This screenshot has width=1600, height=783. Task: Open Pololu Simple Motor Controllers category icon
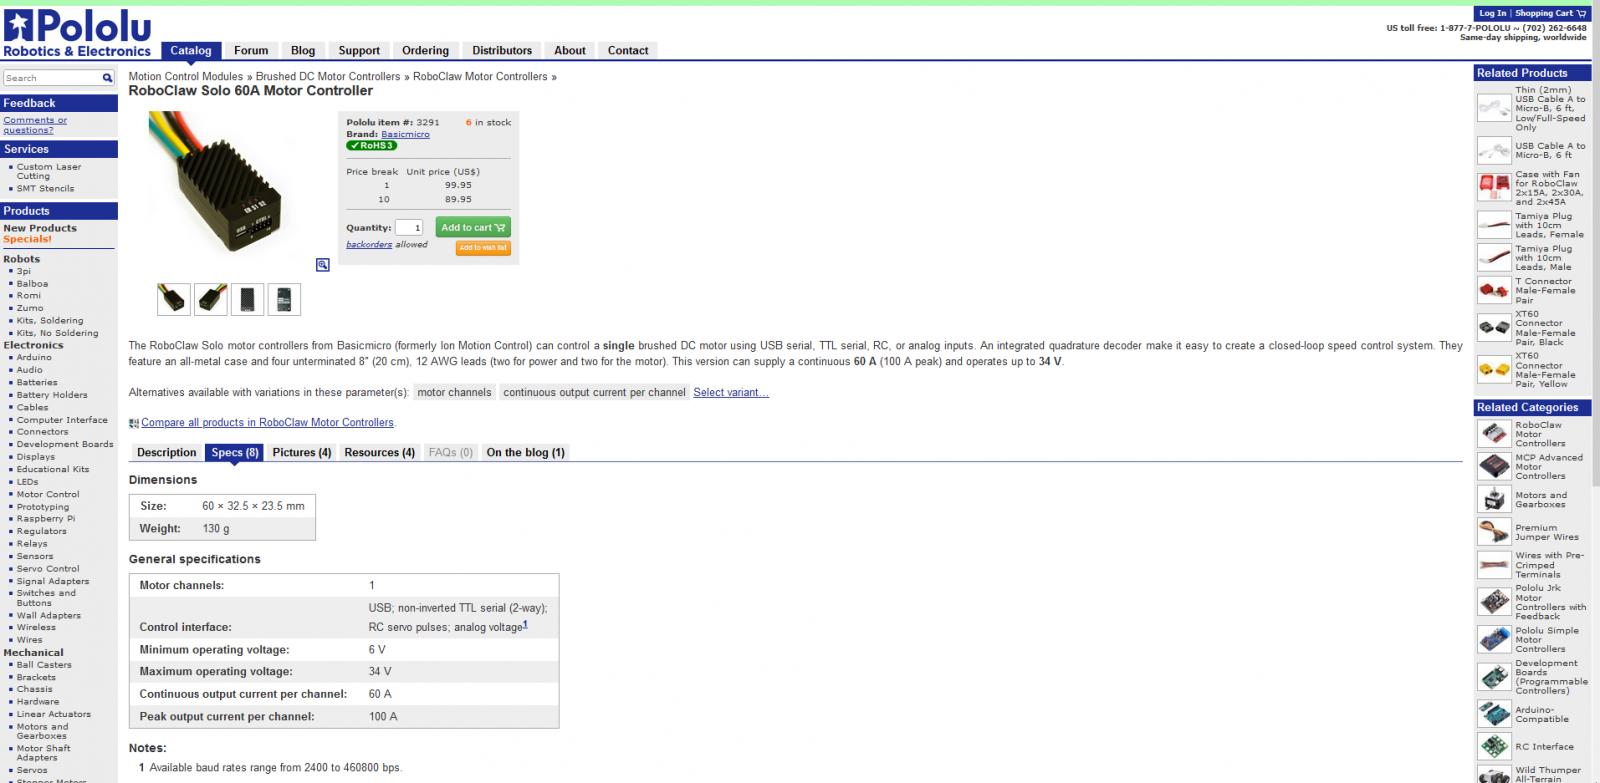1494,639
